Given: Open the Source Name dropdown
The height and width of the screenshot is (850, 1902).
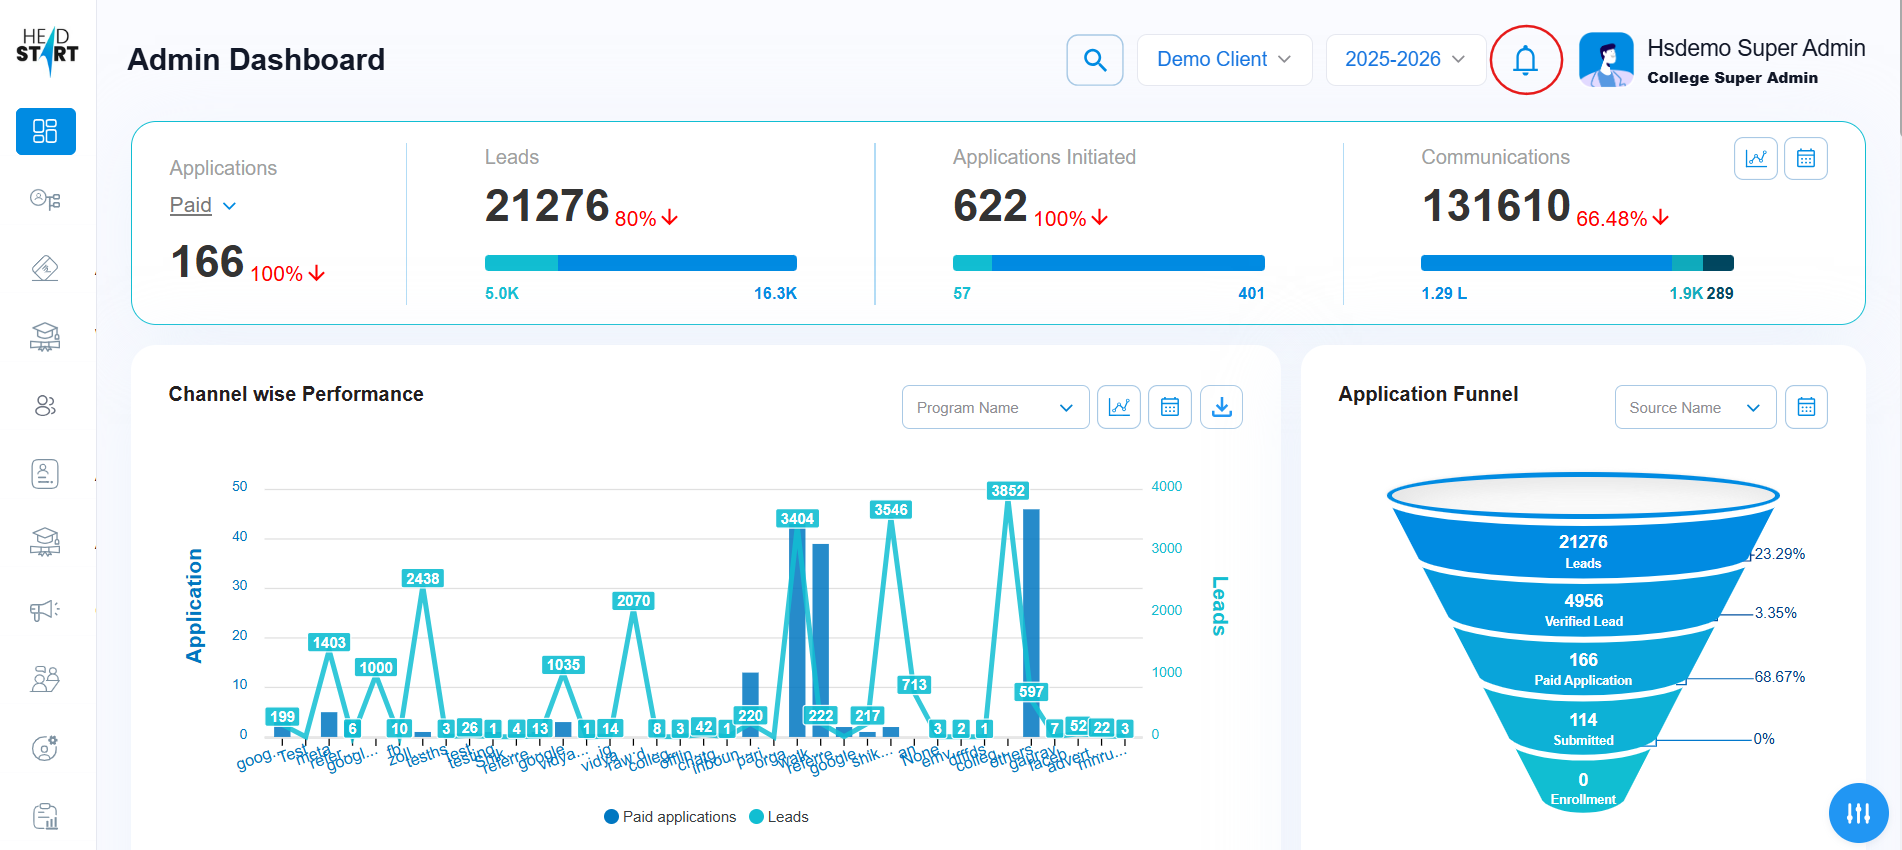Looking at the screenshot, I should click(x=1694, y=407).
